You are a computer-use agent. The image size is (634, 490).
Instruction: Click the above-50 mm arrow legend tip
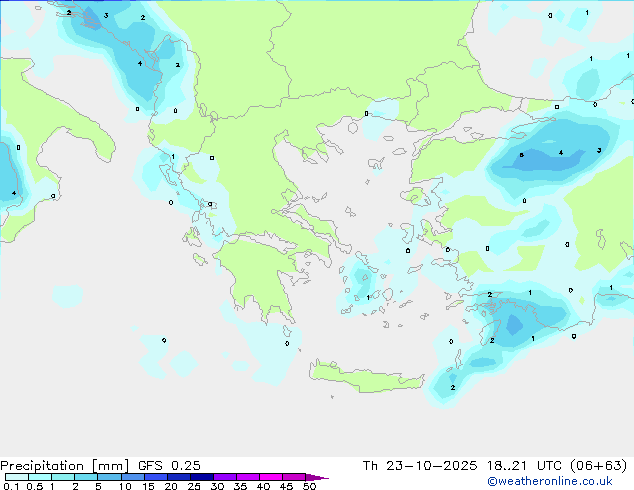coord(317,477)
